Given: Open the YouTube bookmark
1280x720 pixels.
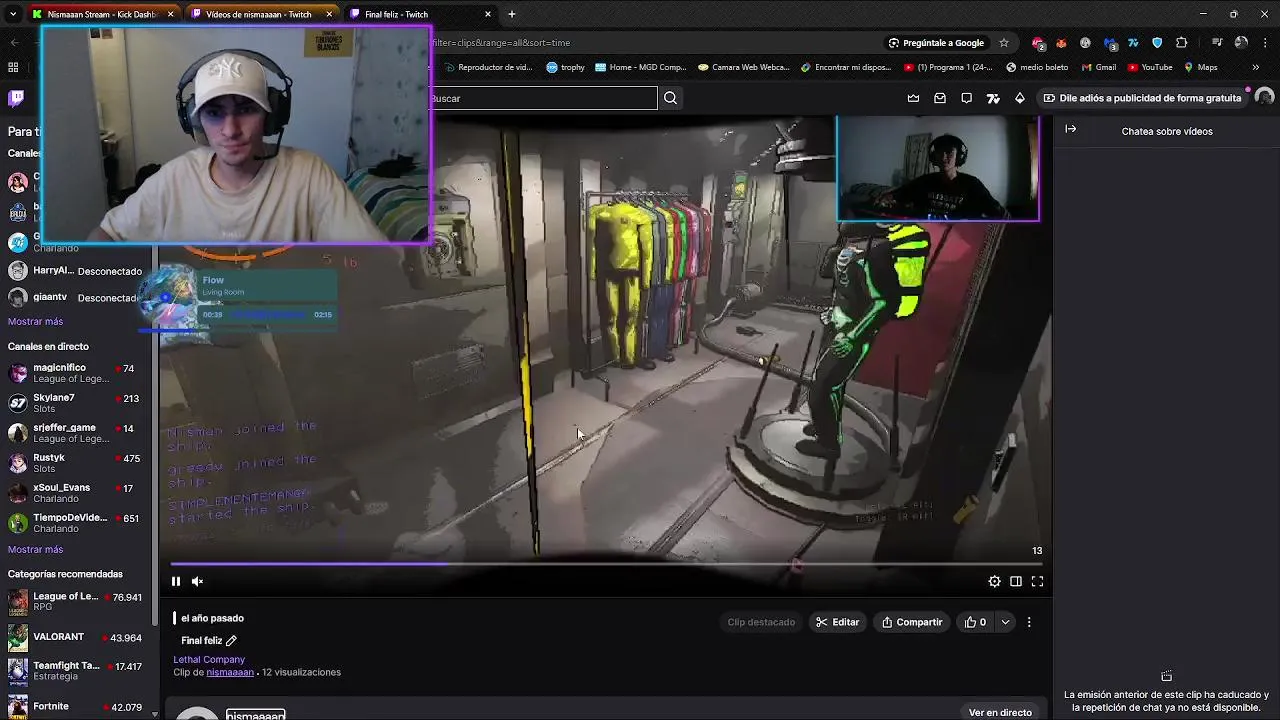Looking at the screenshot, I should 1149,67.
